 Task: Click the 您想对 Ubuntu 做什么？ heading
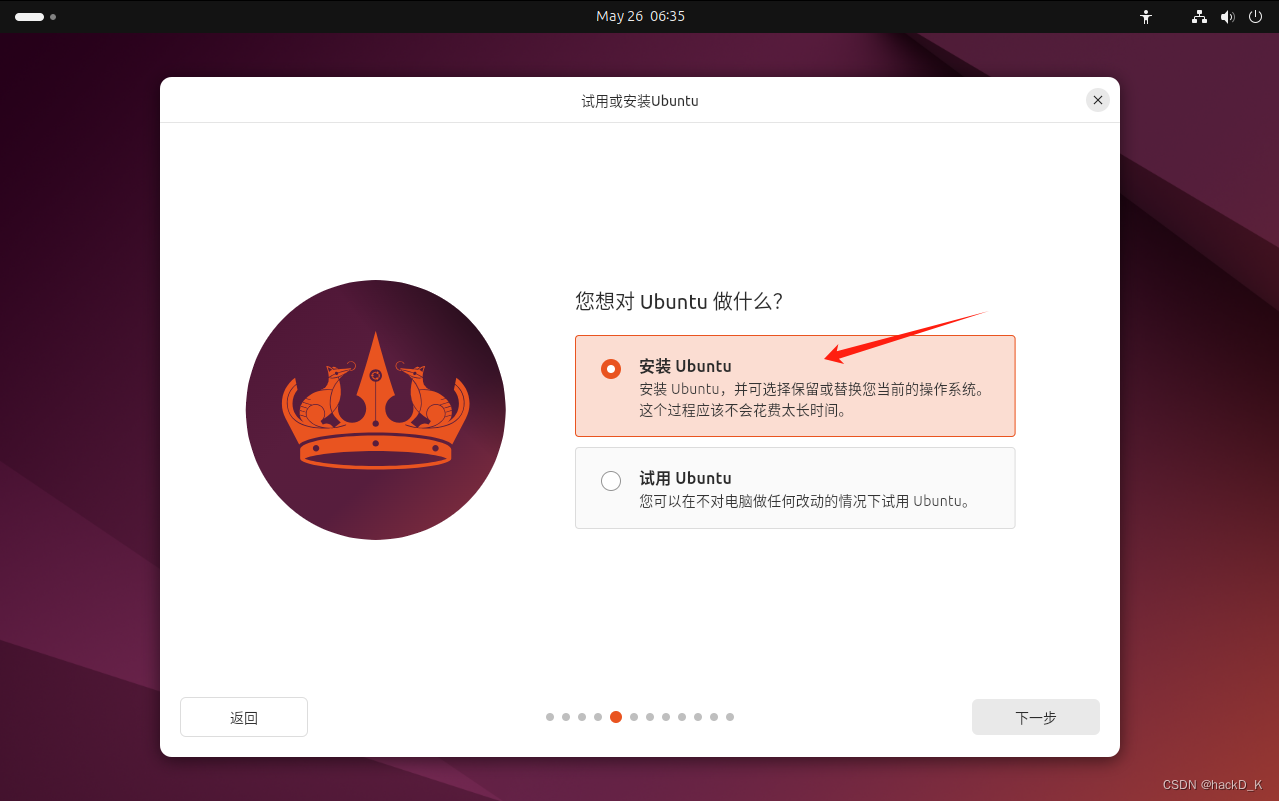tap(679, 301)
